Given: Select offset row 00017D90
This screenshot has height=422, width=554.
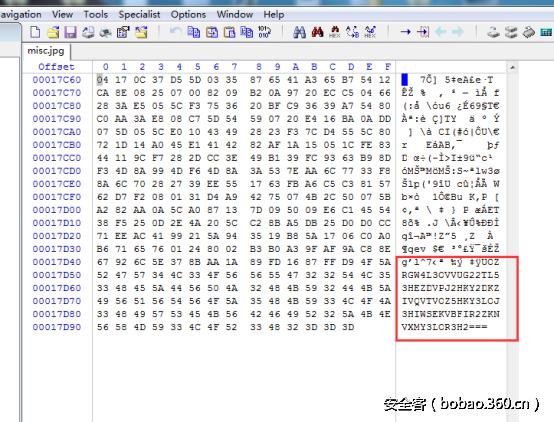Looking at the screenshot, I should pos(57,327).
